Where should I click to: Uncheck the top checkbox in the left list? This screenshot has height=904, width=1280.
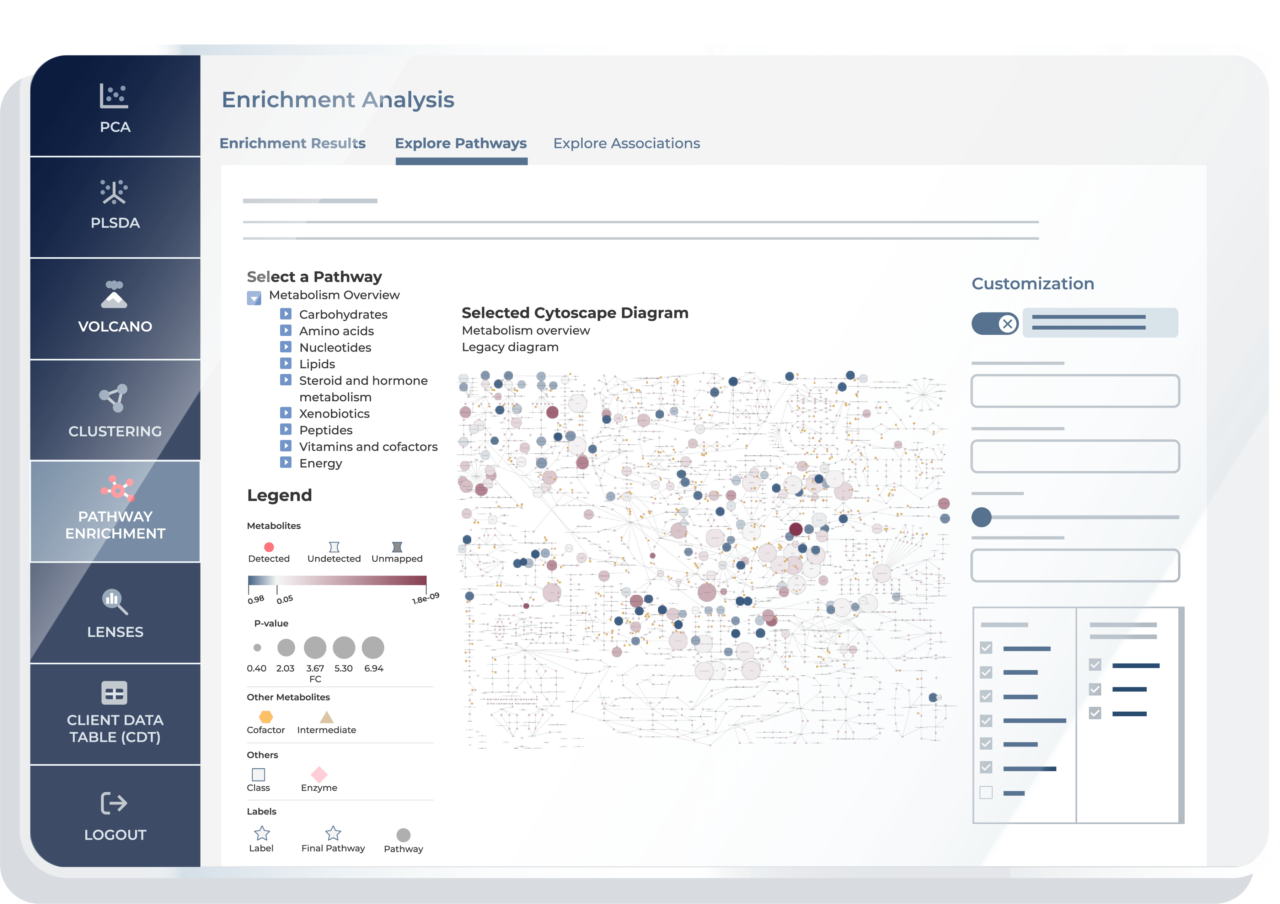pyautogui.click(x=986, y=647)
